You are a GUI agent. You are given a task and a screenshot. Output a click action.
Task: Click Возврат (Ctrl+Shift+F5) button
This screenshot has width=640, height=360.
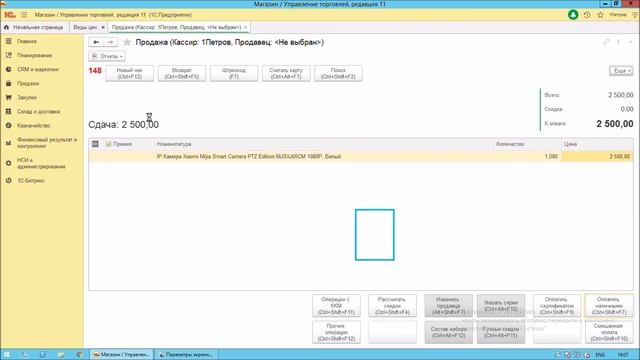tap(182, 73)
